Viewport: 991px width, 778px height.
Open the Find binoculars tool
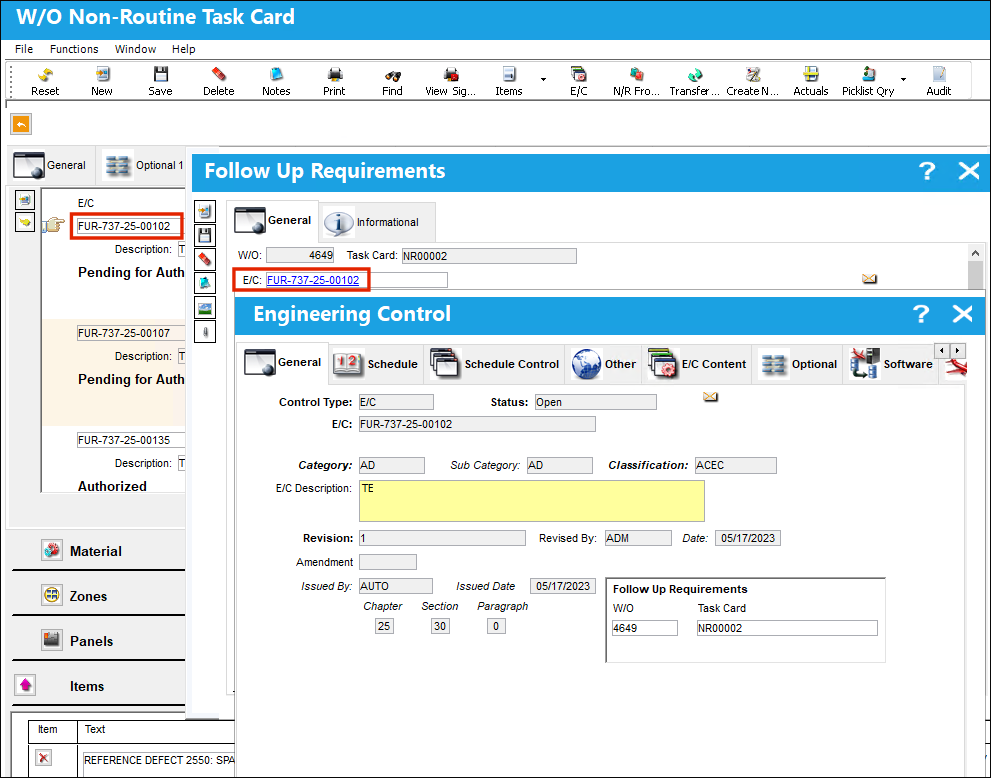[x=392, y=82]
